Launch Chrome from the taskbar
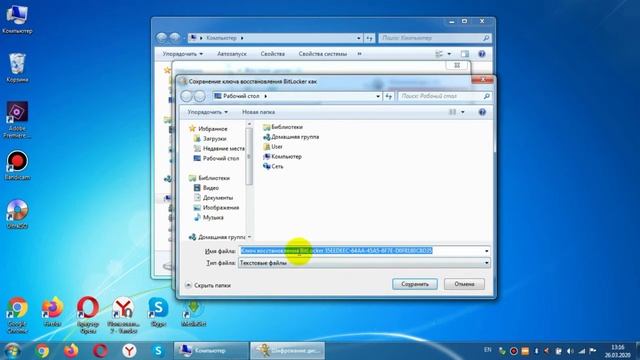 (42, 351)
